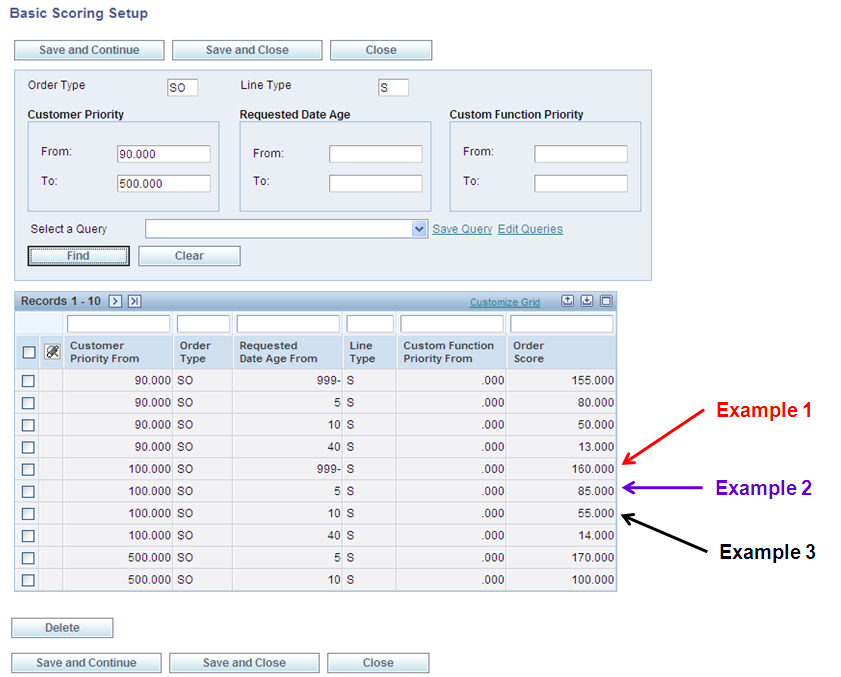This screenshot has height=677, width=841.
Task: Click the Custom Function Priority From field
Action: (581, 154)
